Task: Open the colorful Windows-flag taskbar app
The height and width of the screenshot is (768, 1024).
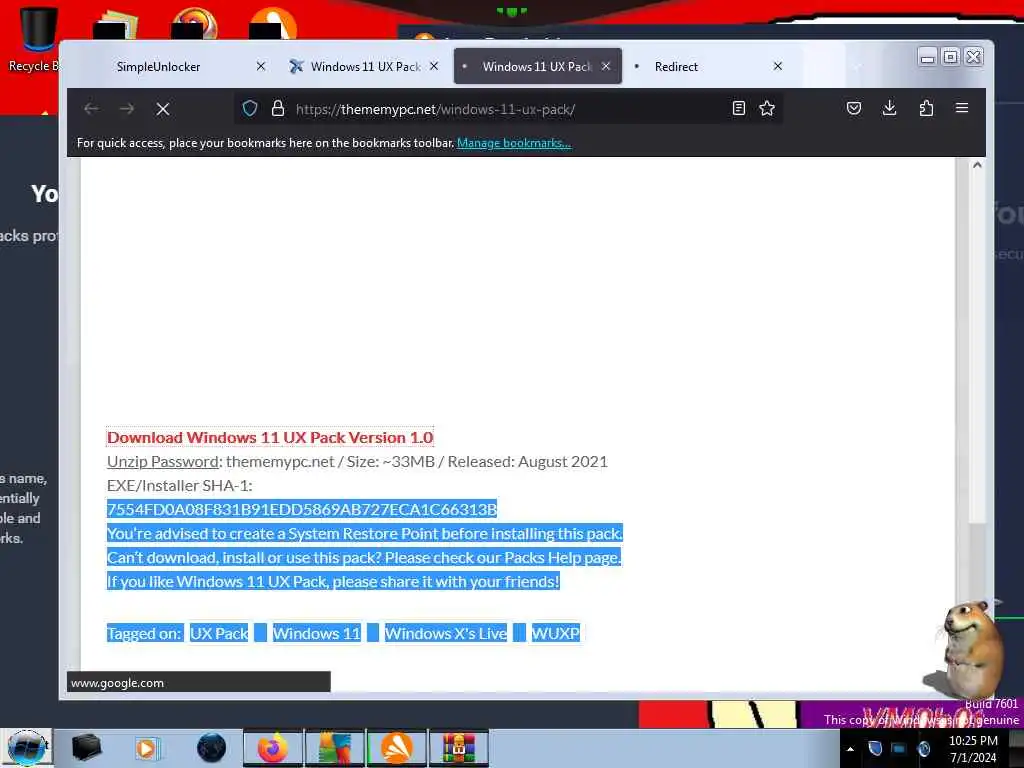Action: [x=334, y=748]
